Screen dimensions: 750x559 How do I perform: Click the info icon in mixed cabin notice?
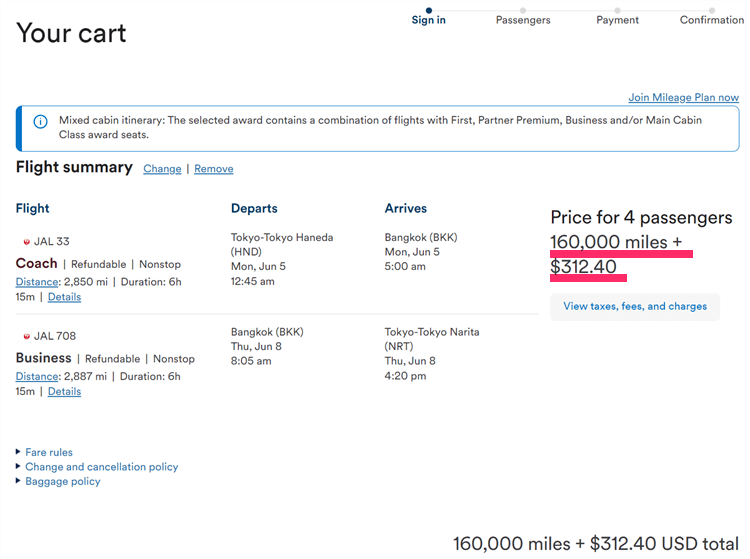(x=40, y=122)
